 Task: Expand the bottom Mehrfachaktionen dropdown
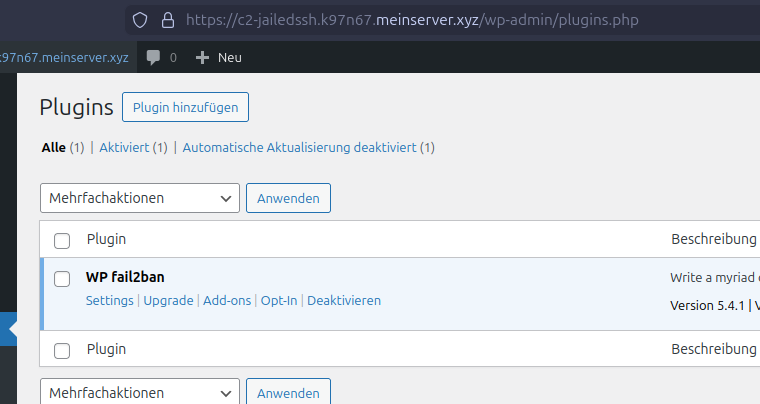(x=140, y=393)
